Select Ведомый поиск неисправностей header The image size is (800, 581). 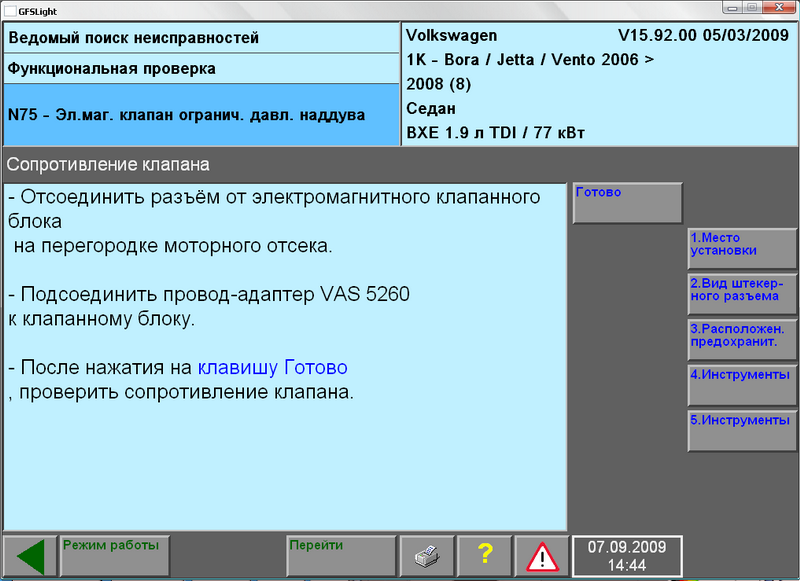pyautogui.click(x=202, y=38)
